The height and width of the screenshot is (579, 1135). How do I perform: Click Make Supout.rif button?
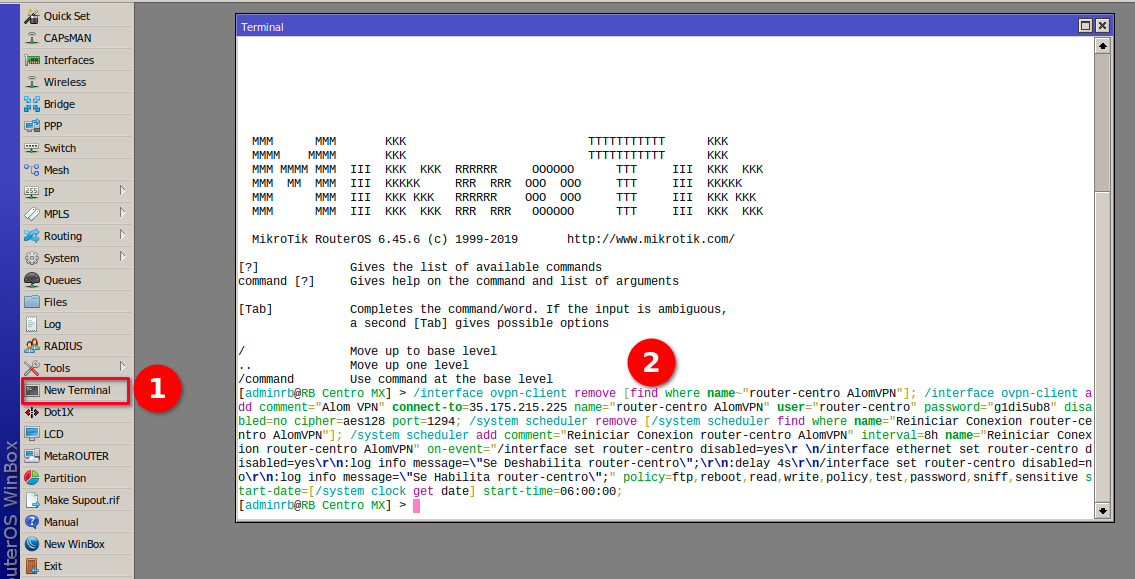(81, 500)
